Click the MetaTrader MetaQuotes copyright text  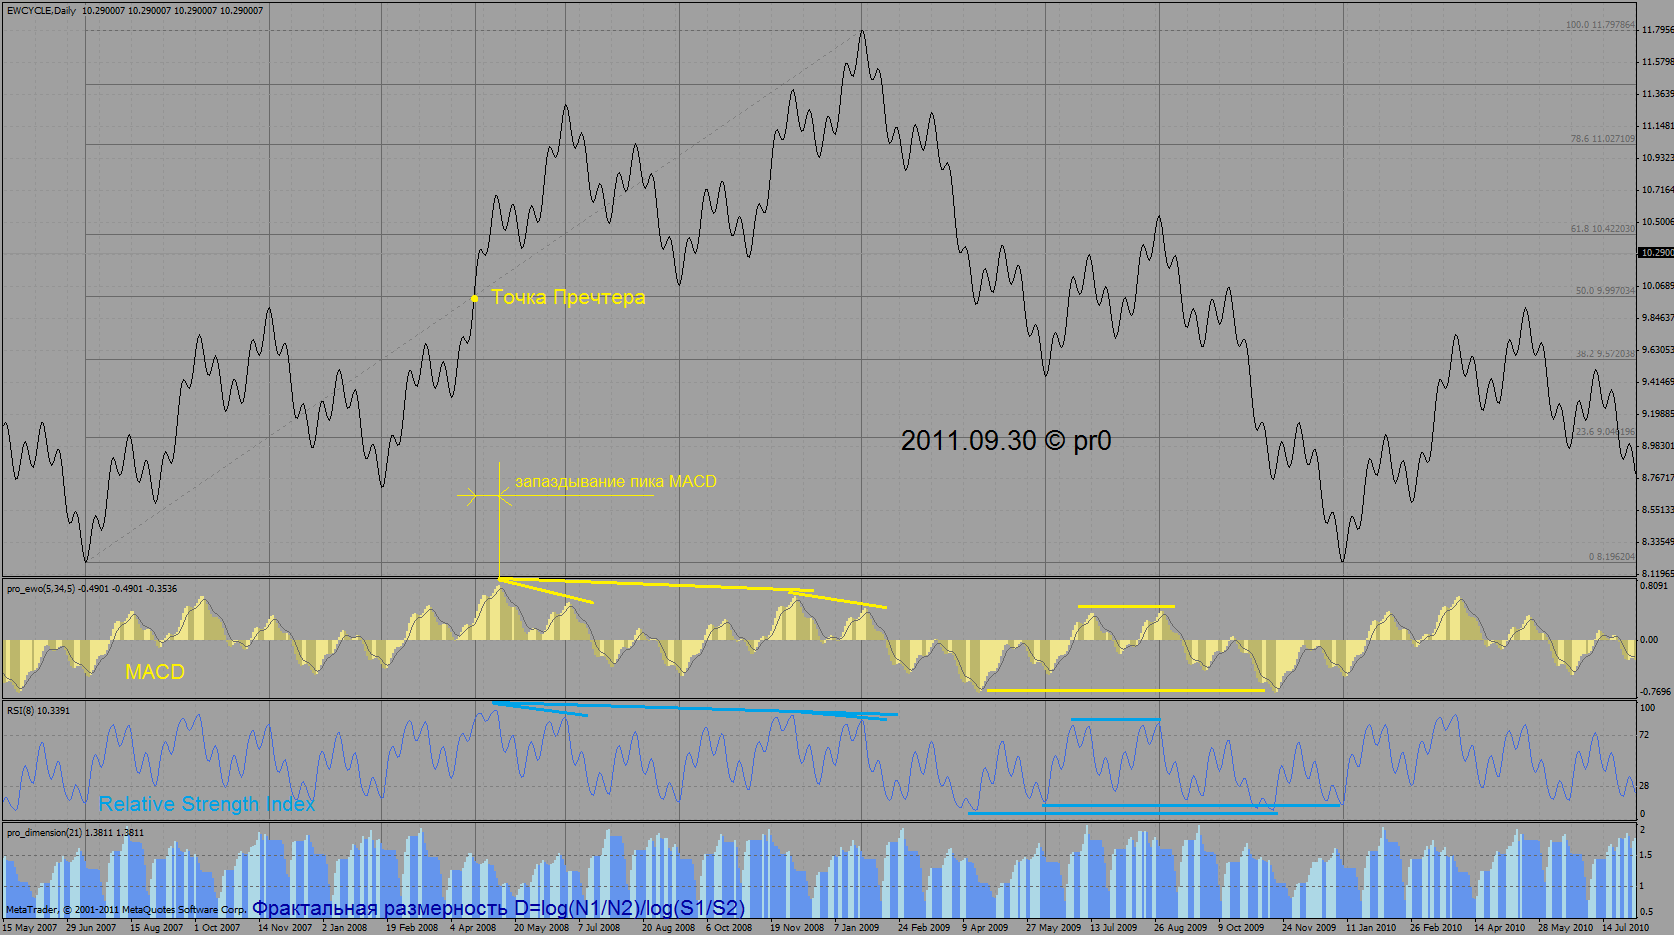pyautogui.click(x=126, y=910)
